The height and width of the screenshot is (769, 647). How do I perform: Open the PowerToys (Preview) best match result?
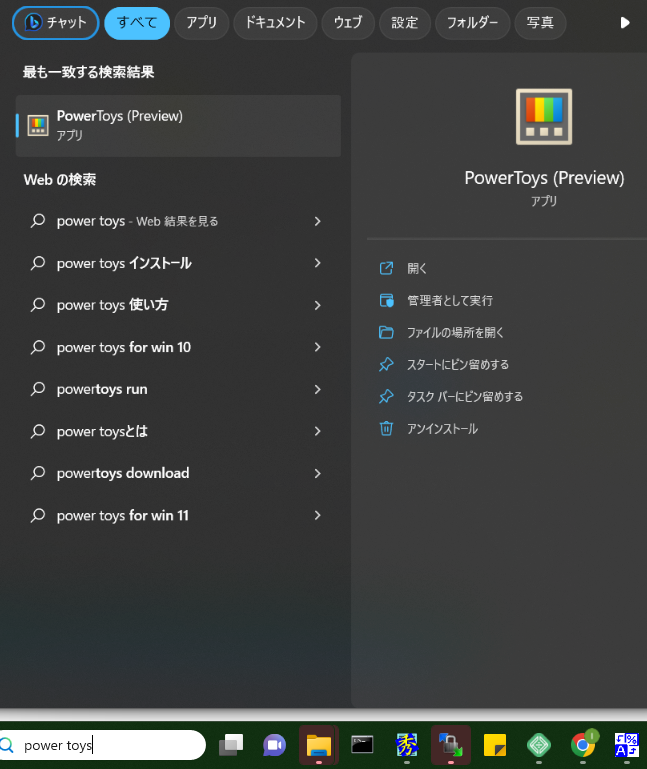point(178,126)
